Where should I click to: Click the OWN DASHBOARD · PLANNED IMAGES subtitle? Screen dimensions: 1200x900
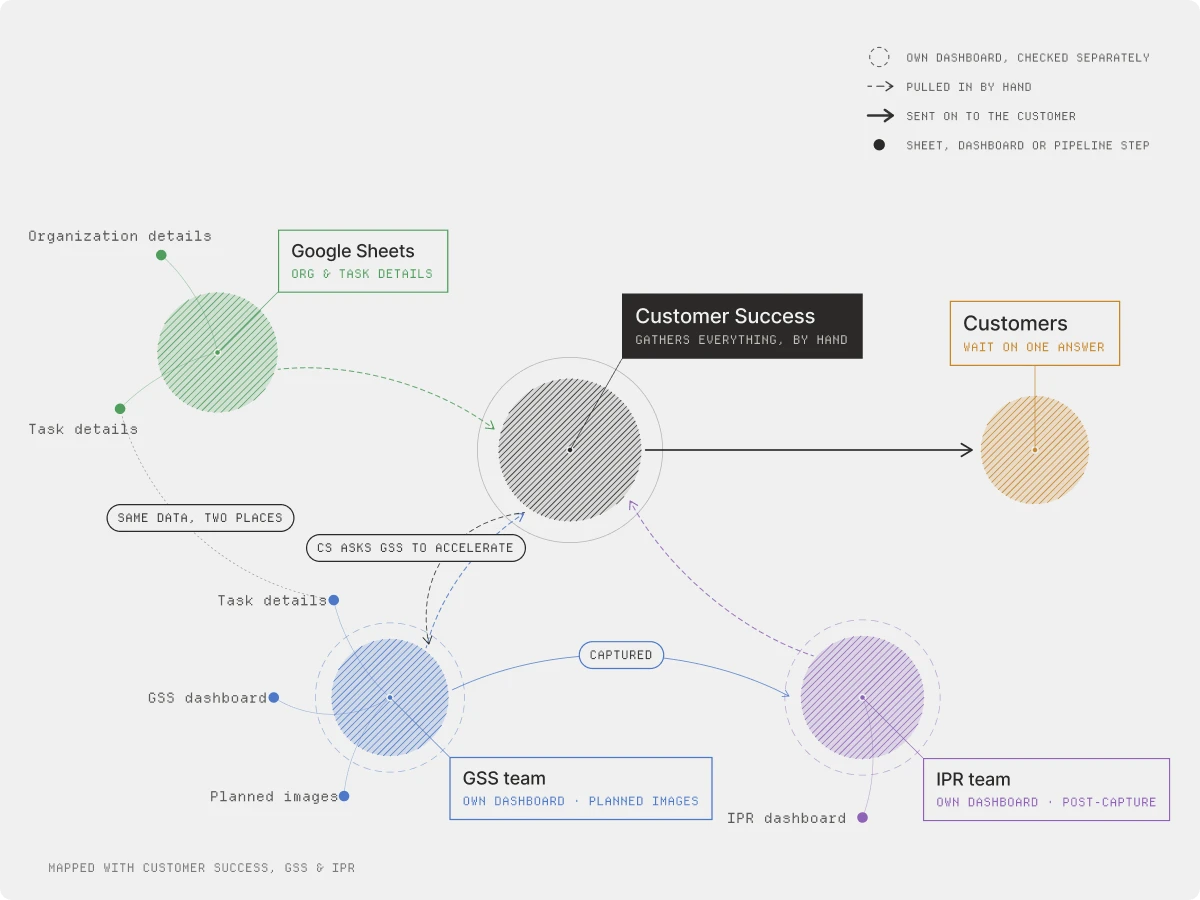click(581, 801)
